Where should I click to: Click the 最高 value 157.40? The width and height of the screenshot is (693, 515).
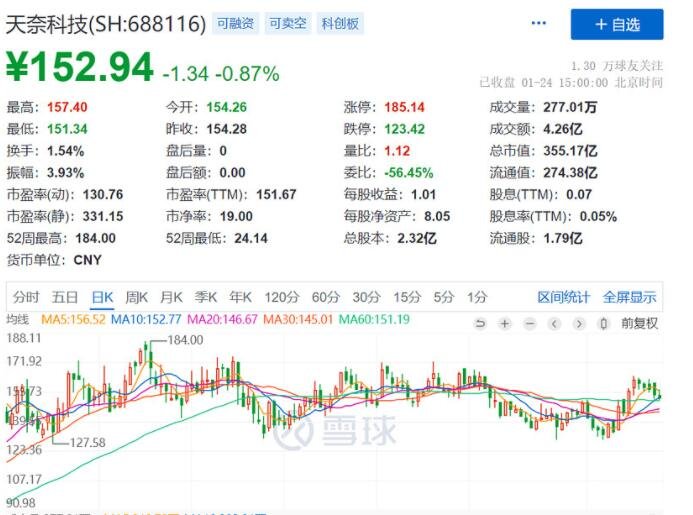(67, 107)
